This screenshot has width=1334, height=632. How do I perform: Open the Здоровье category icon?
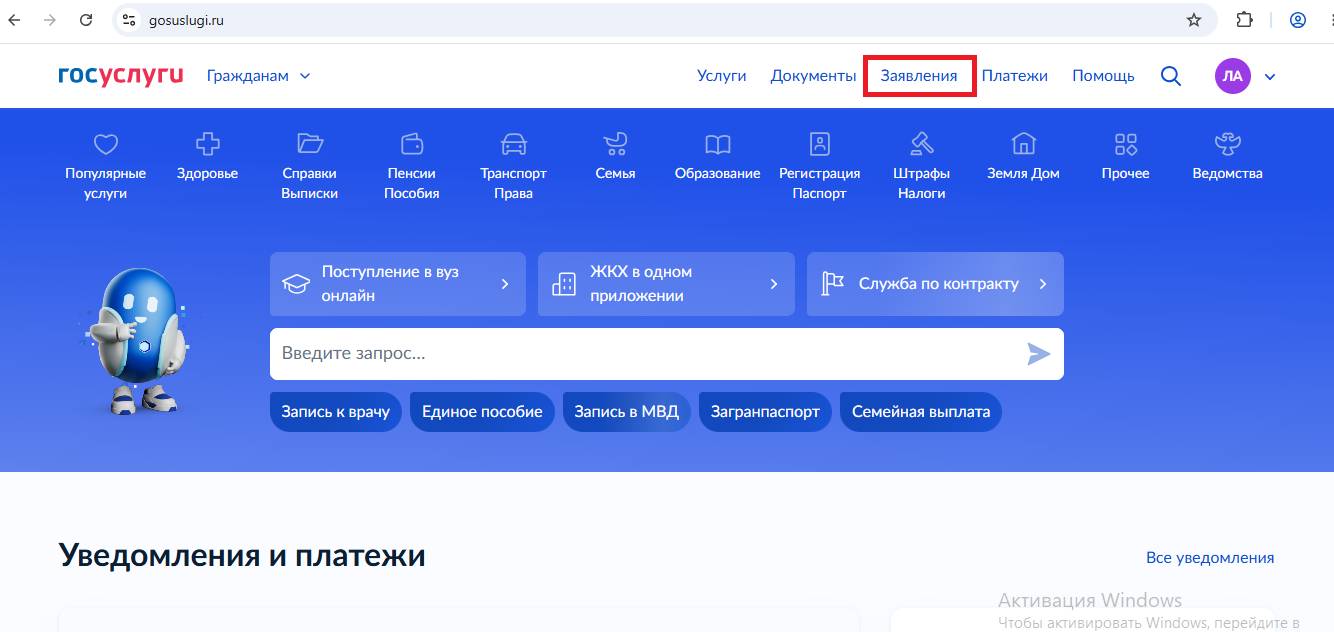(207, 144)
